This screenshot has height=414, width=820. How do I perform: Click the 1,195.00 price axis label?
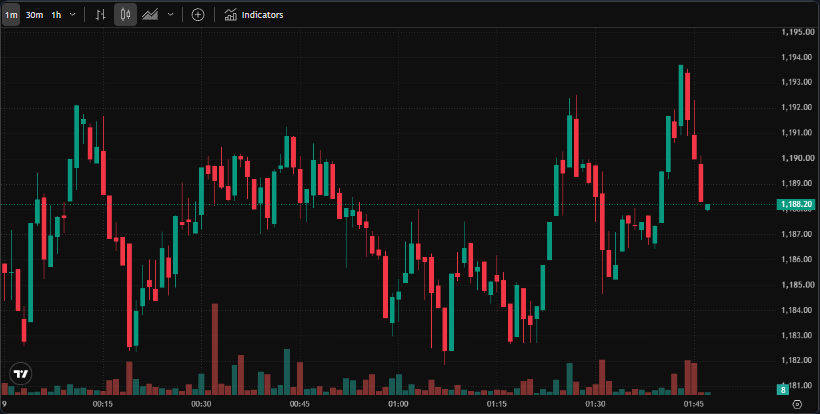tap(797, 32)
